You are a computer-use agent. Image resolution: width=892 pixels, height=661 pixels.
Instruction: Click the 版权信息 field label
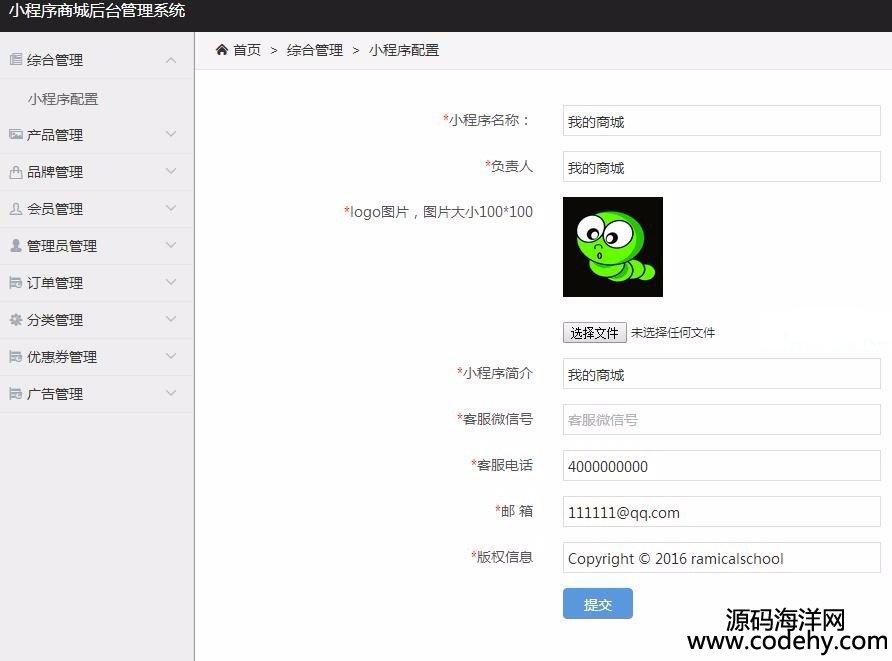point(502,557)
